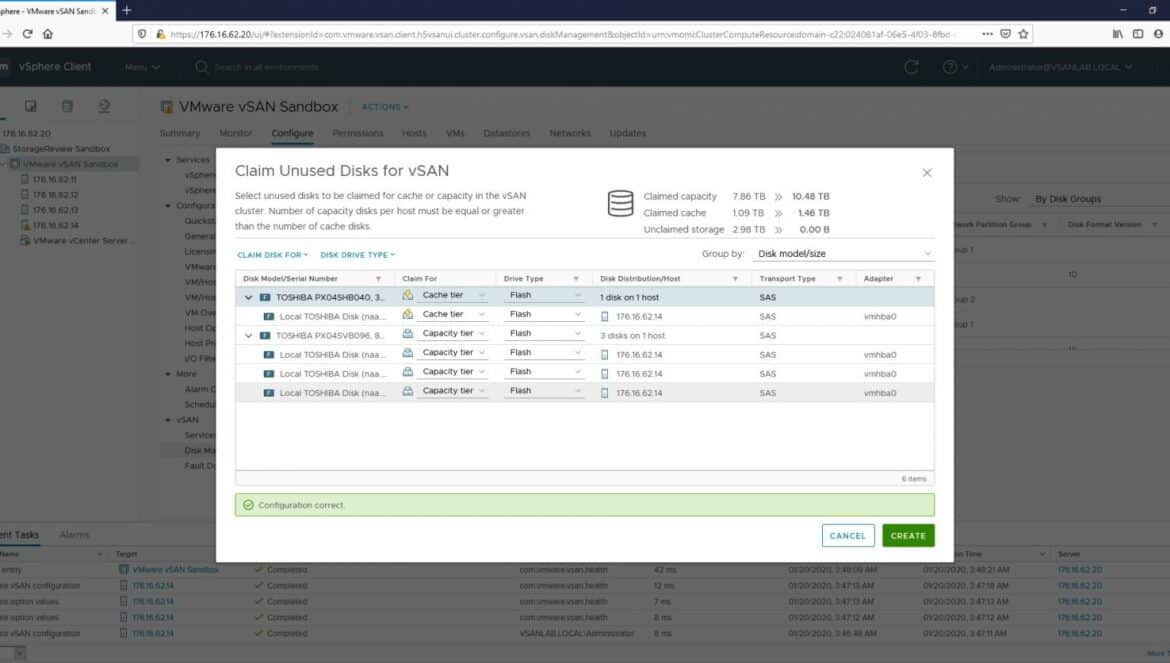This screenshot has width=1170, height=663.
Task: Filter the Disk Distribution/Host column
Action: point(735,279)
